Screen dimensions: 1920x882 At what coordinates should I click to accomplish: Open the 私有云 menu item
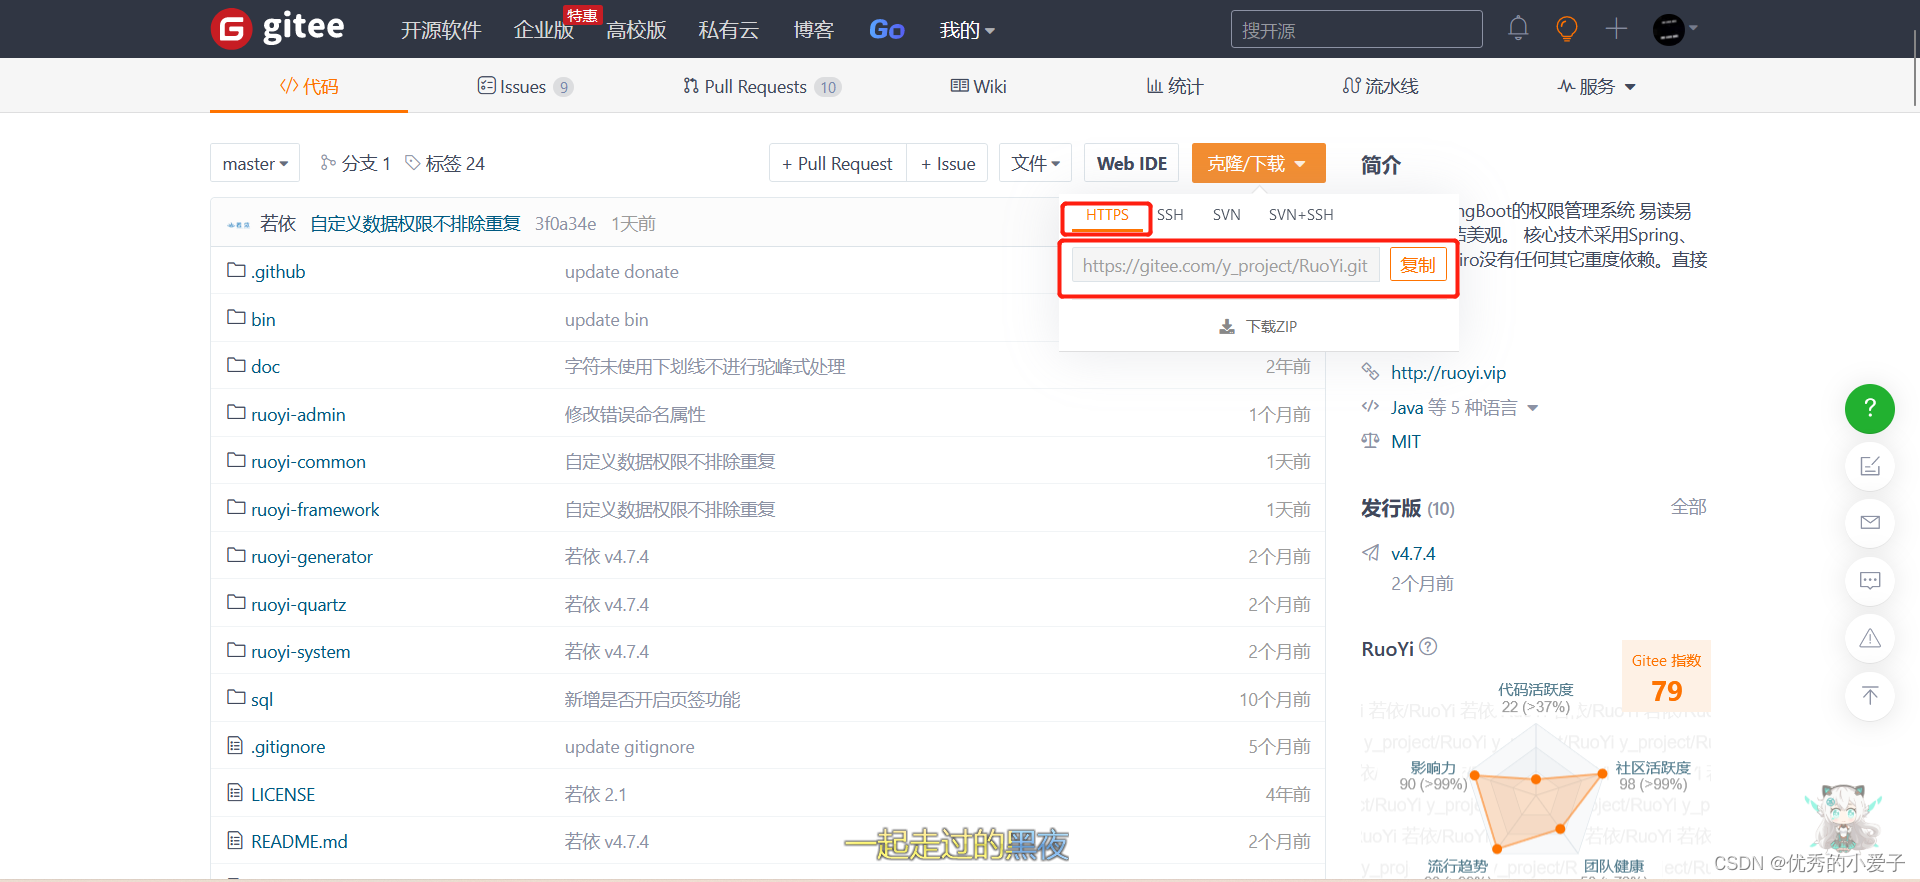pyautogui.click(x=729, y=30)
